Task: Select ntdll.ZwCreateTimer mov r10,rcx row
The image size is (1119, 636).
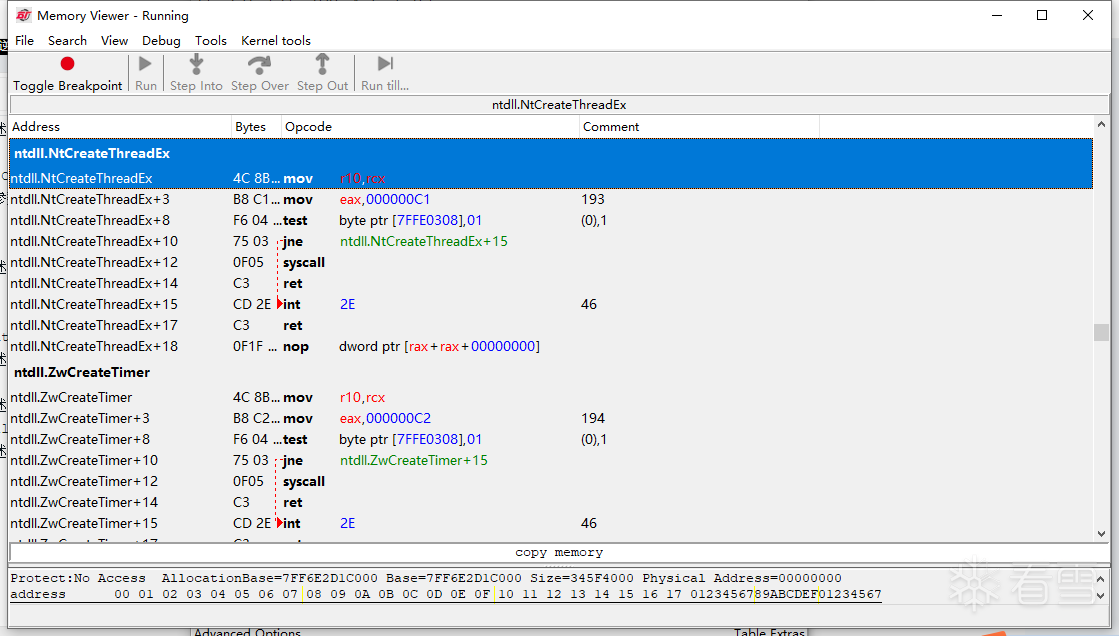Action: pos(551,398)
